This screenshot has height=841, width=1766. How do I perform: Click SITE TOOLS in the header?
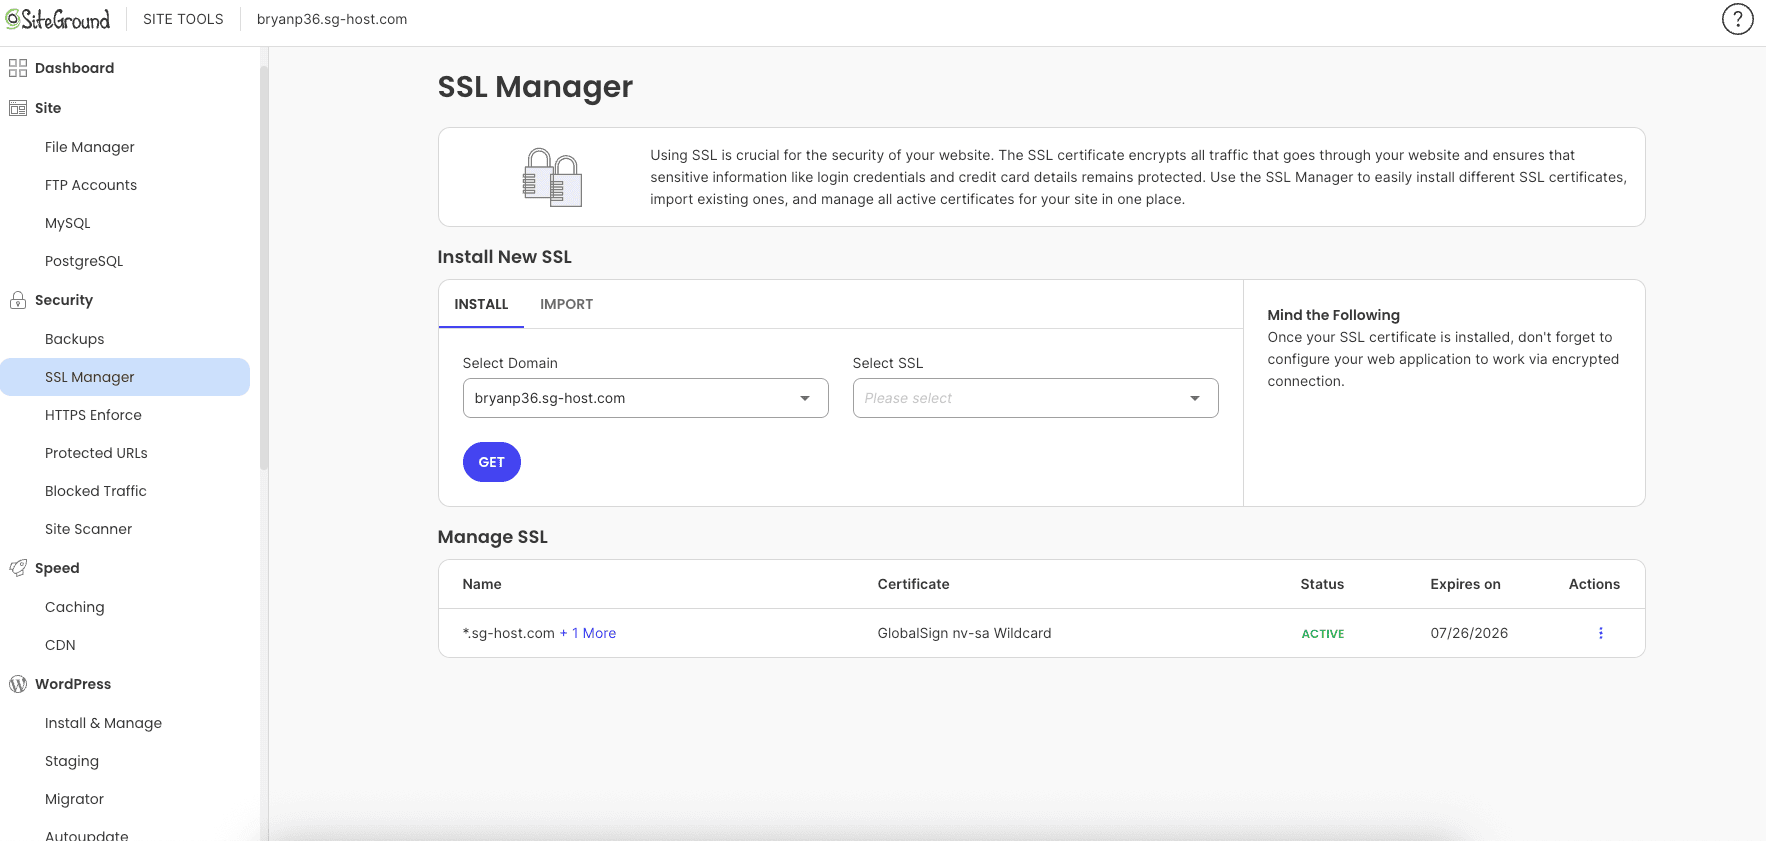(x=183, y=19)
